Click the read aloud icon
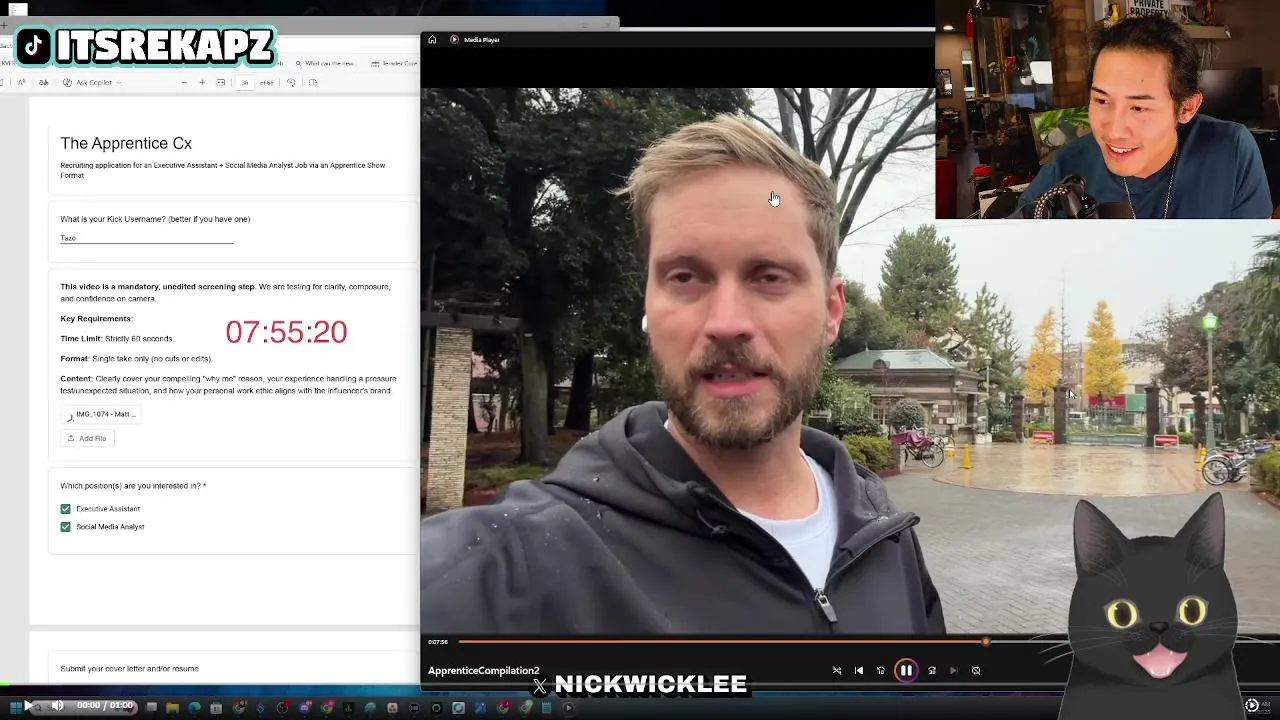Viewport: 1280px width, 720px height. (x=22, y=83)
